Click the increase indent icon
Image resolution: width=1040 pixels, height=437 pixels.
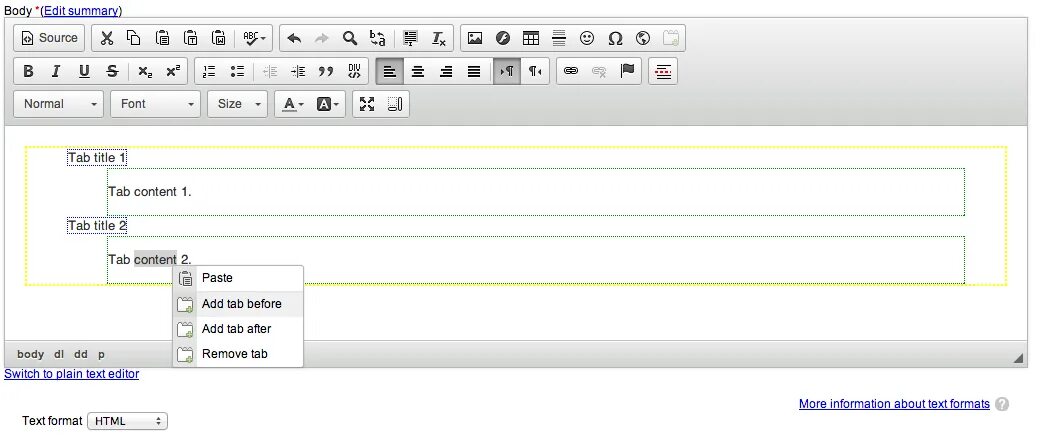click(x=298, y=71)
